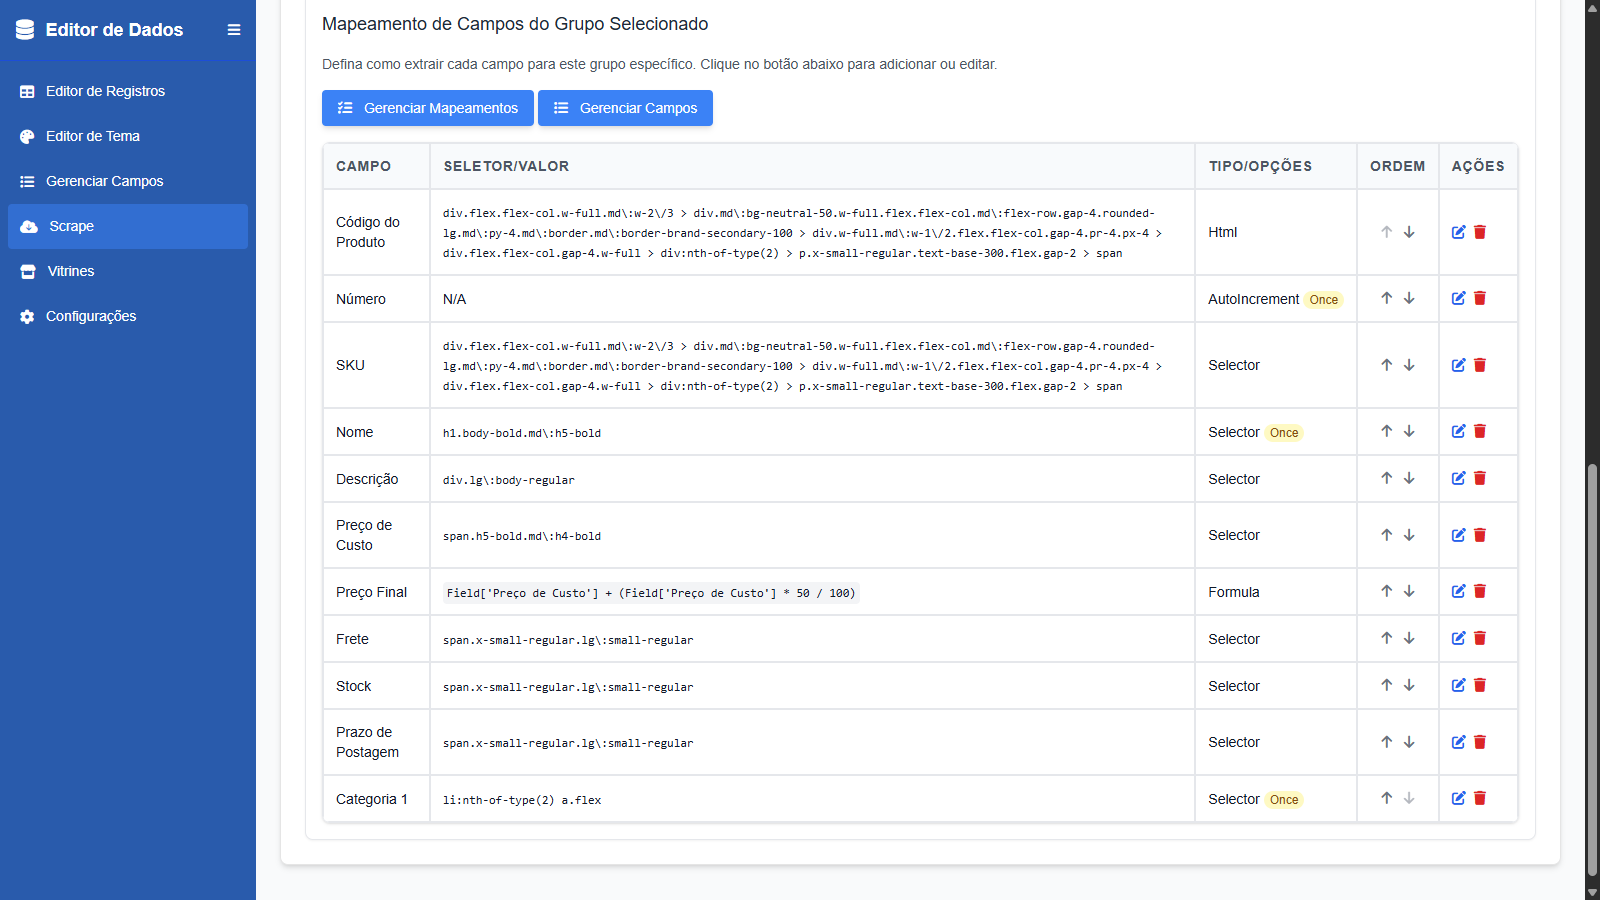This screenshot has width=1600, height=900.
Task: Click the Gerenciar Mapeamentos button
Action: tap(427, 108)
